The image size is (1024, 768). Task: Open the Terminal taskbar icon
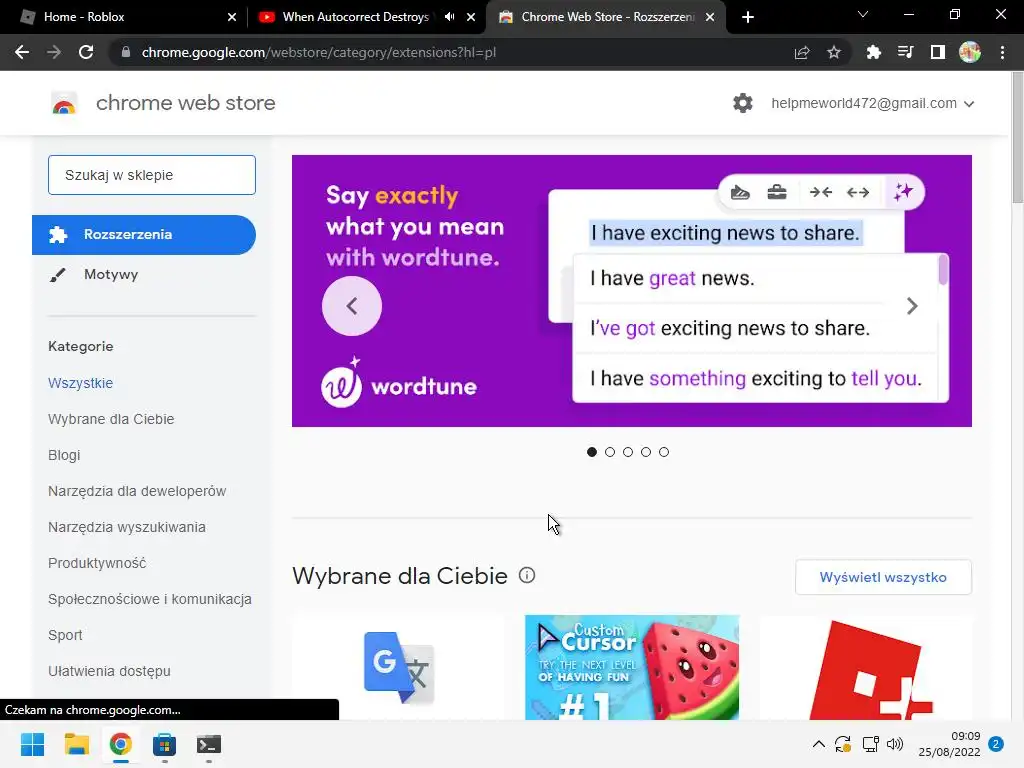click(209, 744)
